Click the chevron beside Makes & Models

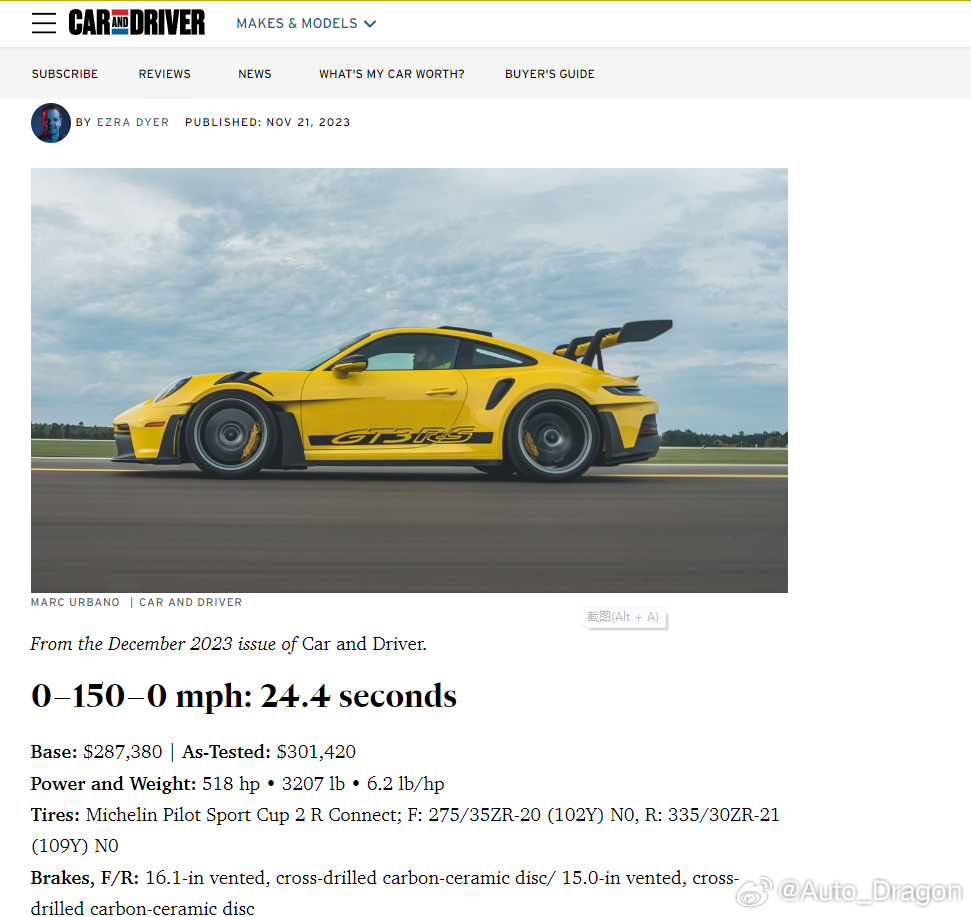[370, 24]
